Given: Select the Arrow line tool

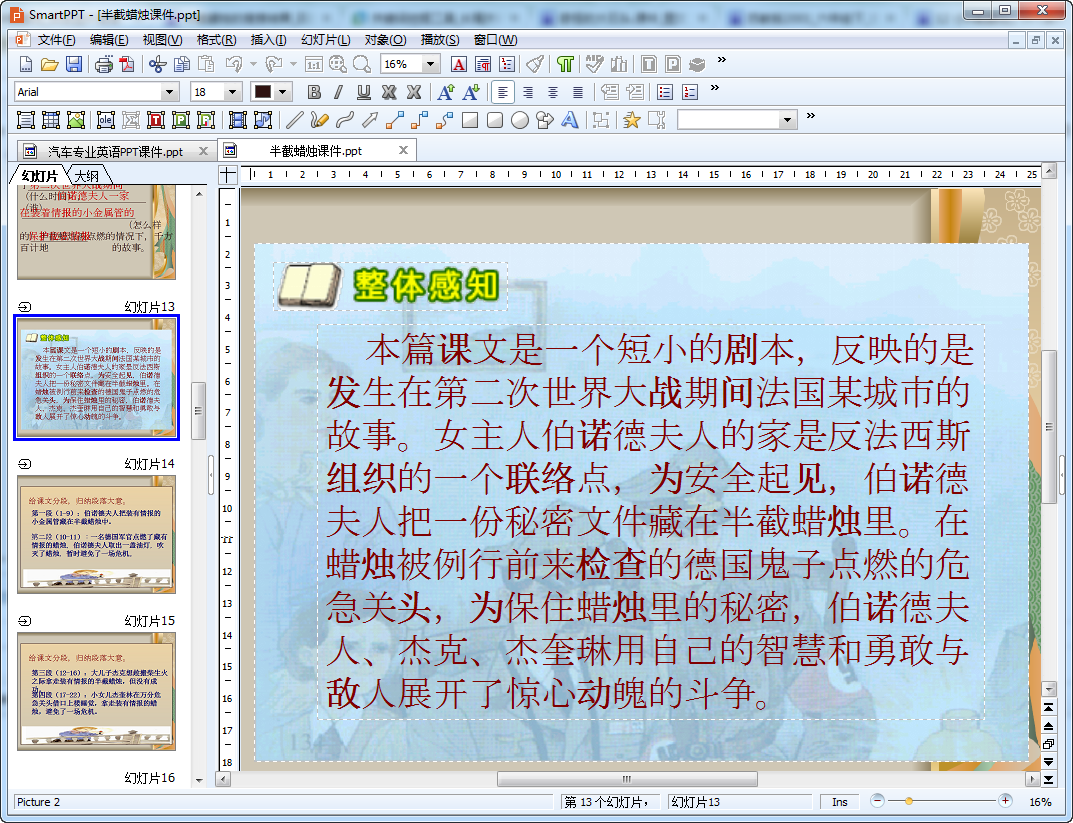Looking at the screenshot, I should 370,120.
